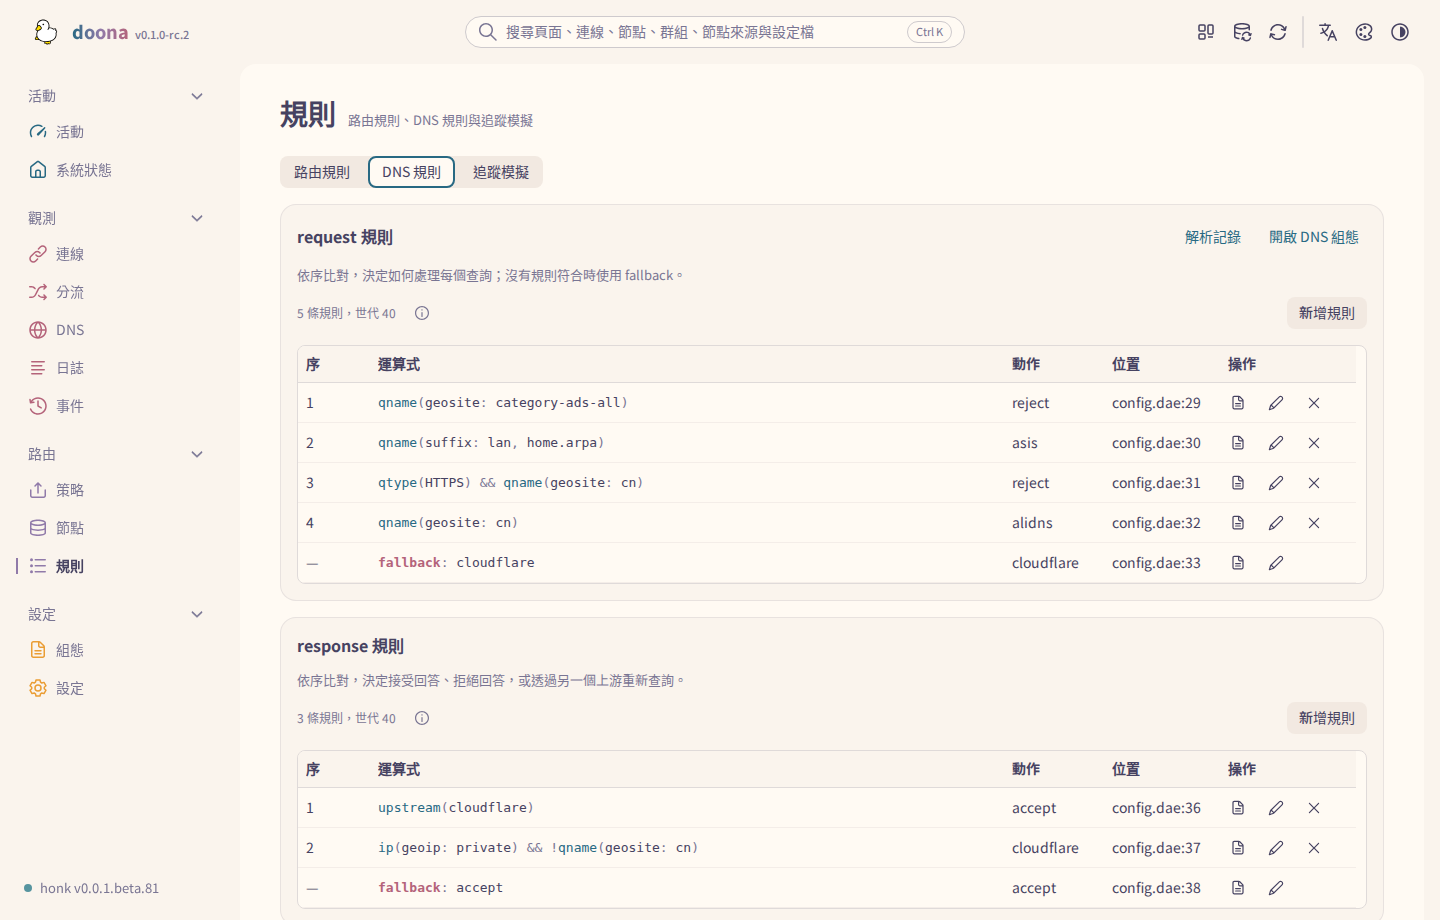This screenshot has height=920, width=1440.
Task: Open the 開啟 DNS 組態 link
Action: point(1314,237)
